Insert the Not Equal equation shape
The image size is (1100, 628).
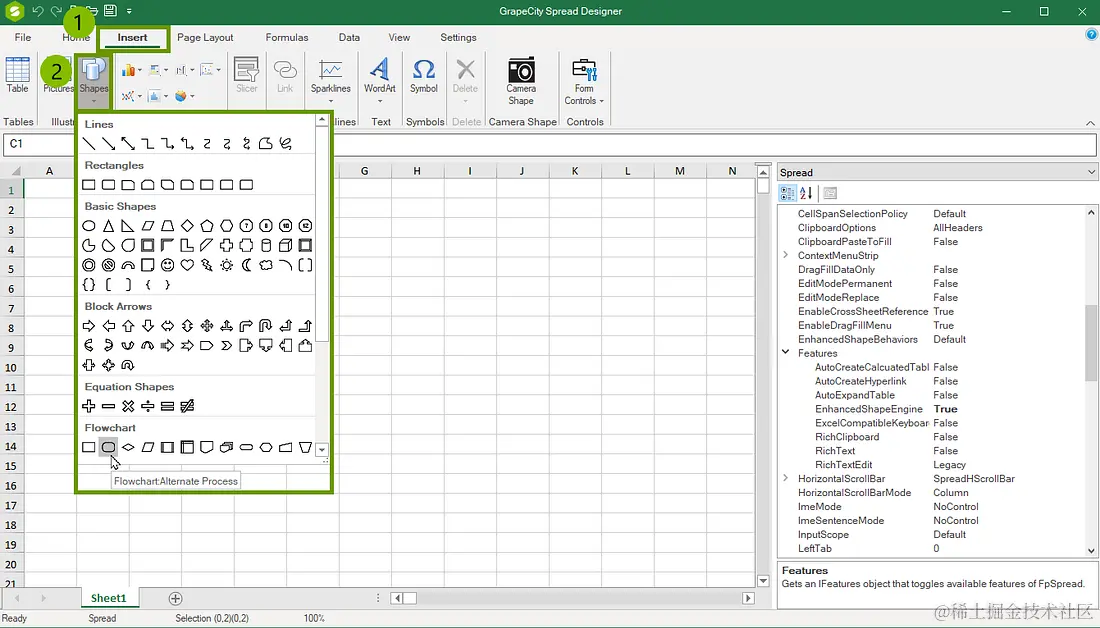[x=187, y=406]
